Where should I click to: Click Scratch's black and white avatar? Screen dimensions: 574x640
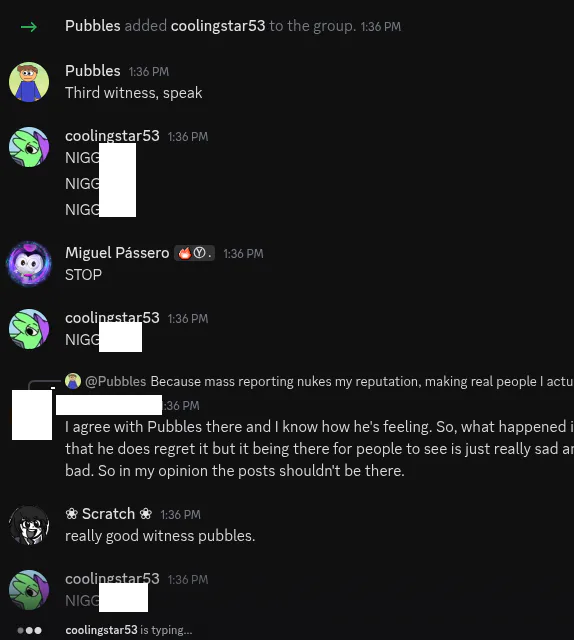pyautogui.click(x=29, y=525)
